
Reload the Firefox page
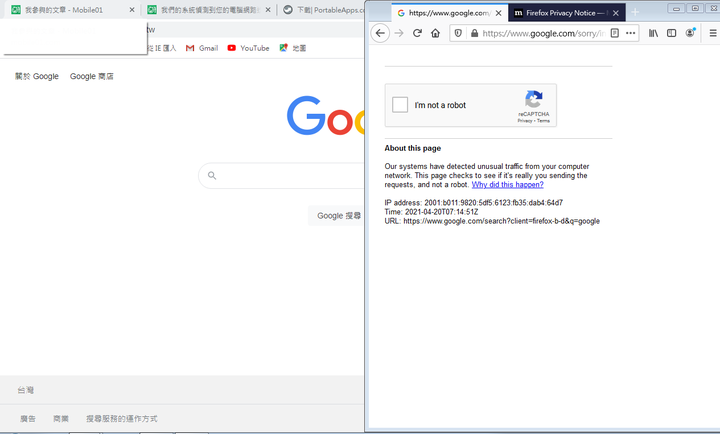click(417, 33)
